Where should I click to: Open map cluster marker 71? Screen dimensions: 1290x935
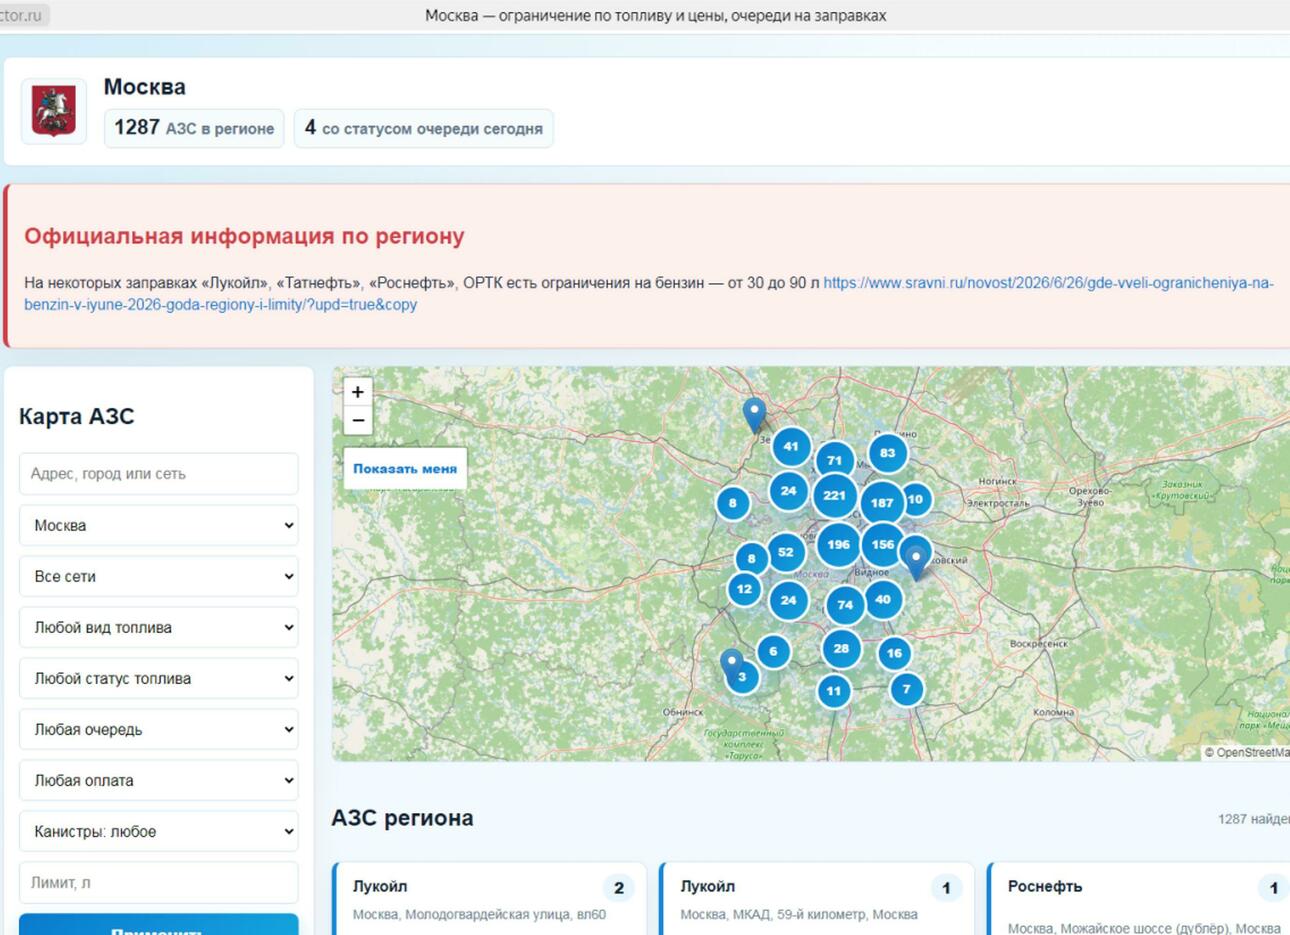tap(834, 461)
